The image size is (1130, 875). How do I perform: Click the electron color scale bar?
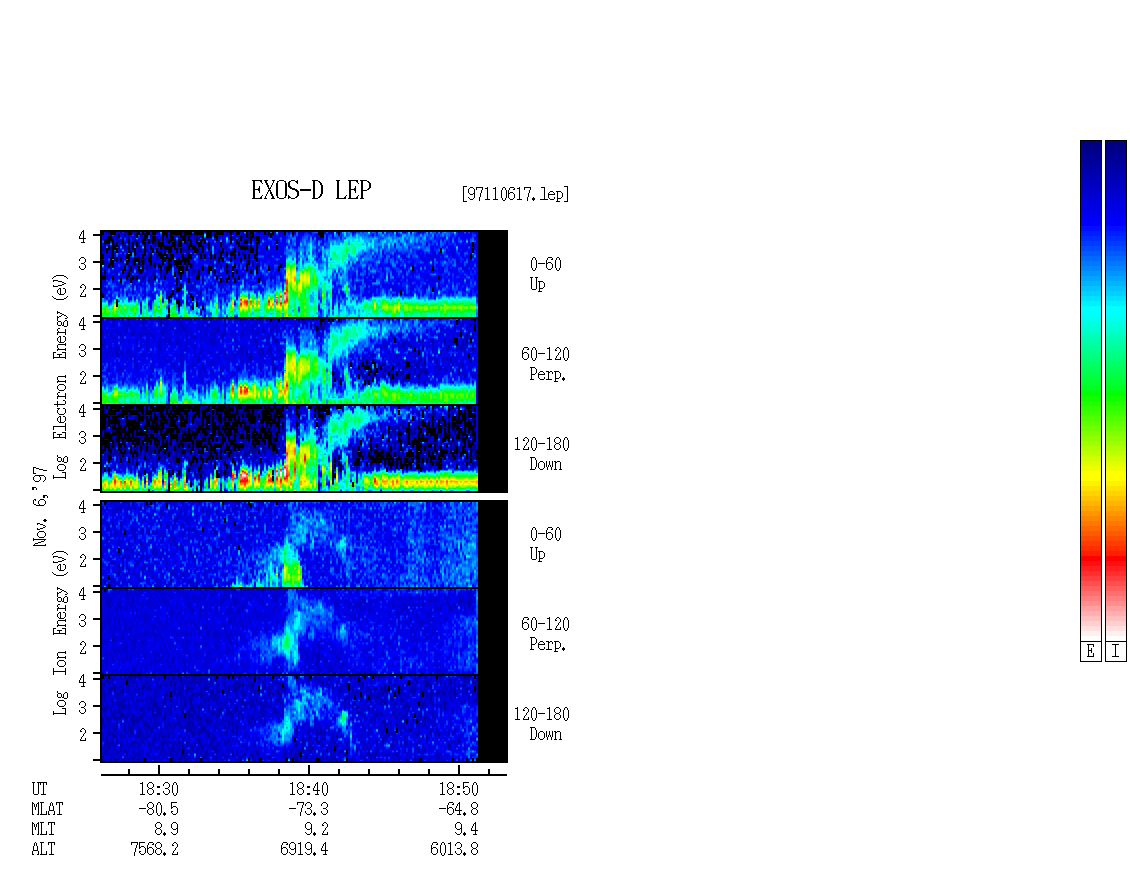(x=1090, y=389)
